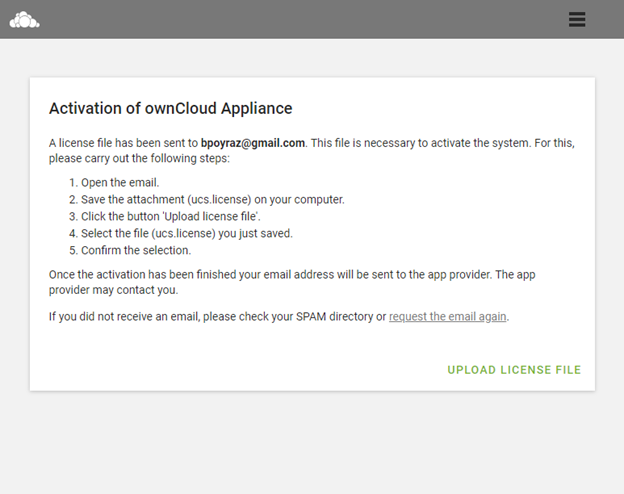This screenshot has height=494, width=624.
Task: Click the 'Once the activation has been finished' paragraph
Action: click(292, 282)
